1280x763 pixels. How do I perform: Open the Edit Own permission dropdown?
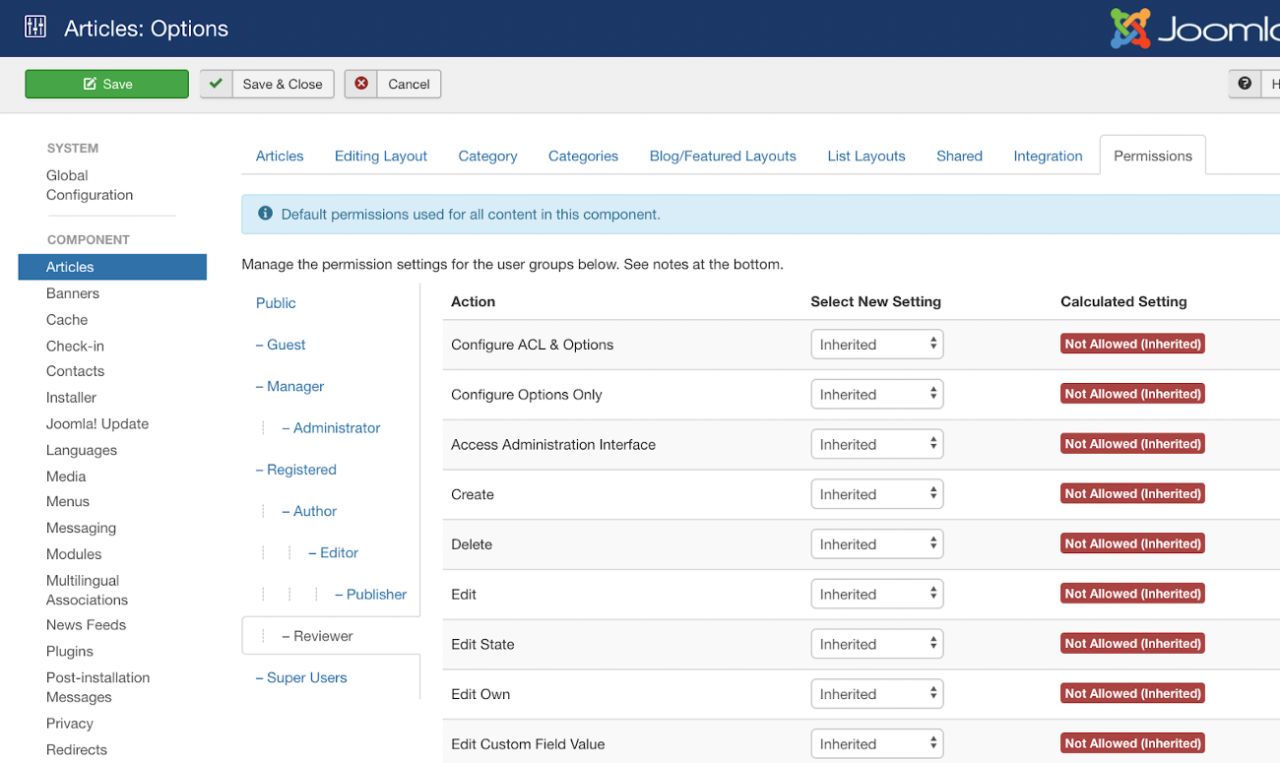[x=877, y=694]
